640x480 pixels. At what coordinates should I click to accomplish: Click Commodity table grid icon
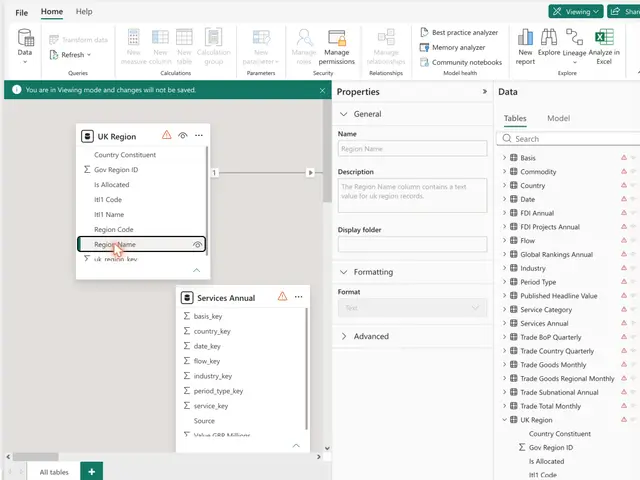(x=514, y=171)
